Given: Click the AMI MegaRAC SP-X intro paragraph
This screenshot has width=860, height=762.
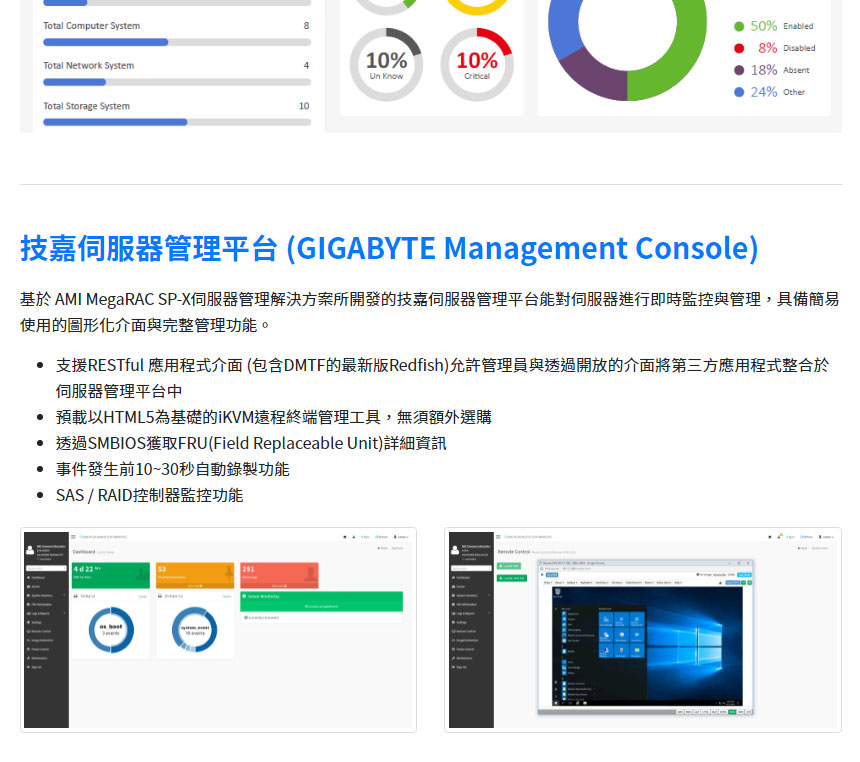Looking at the screenshot, I should [430, 312].
